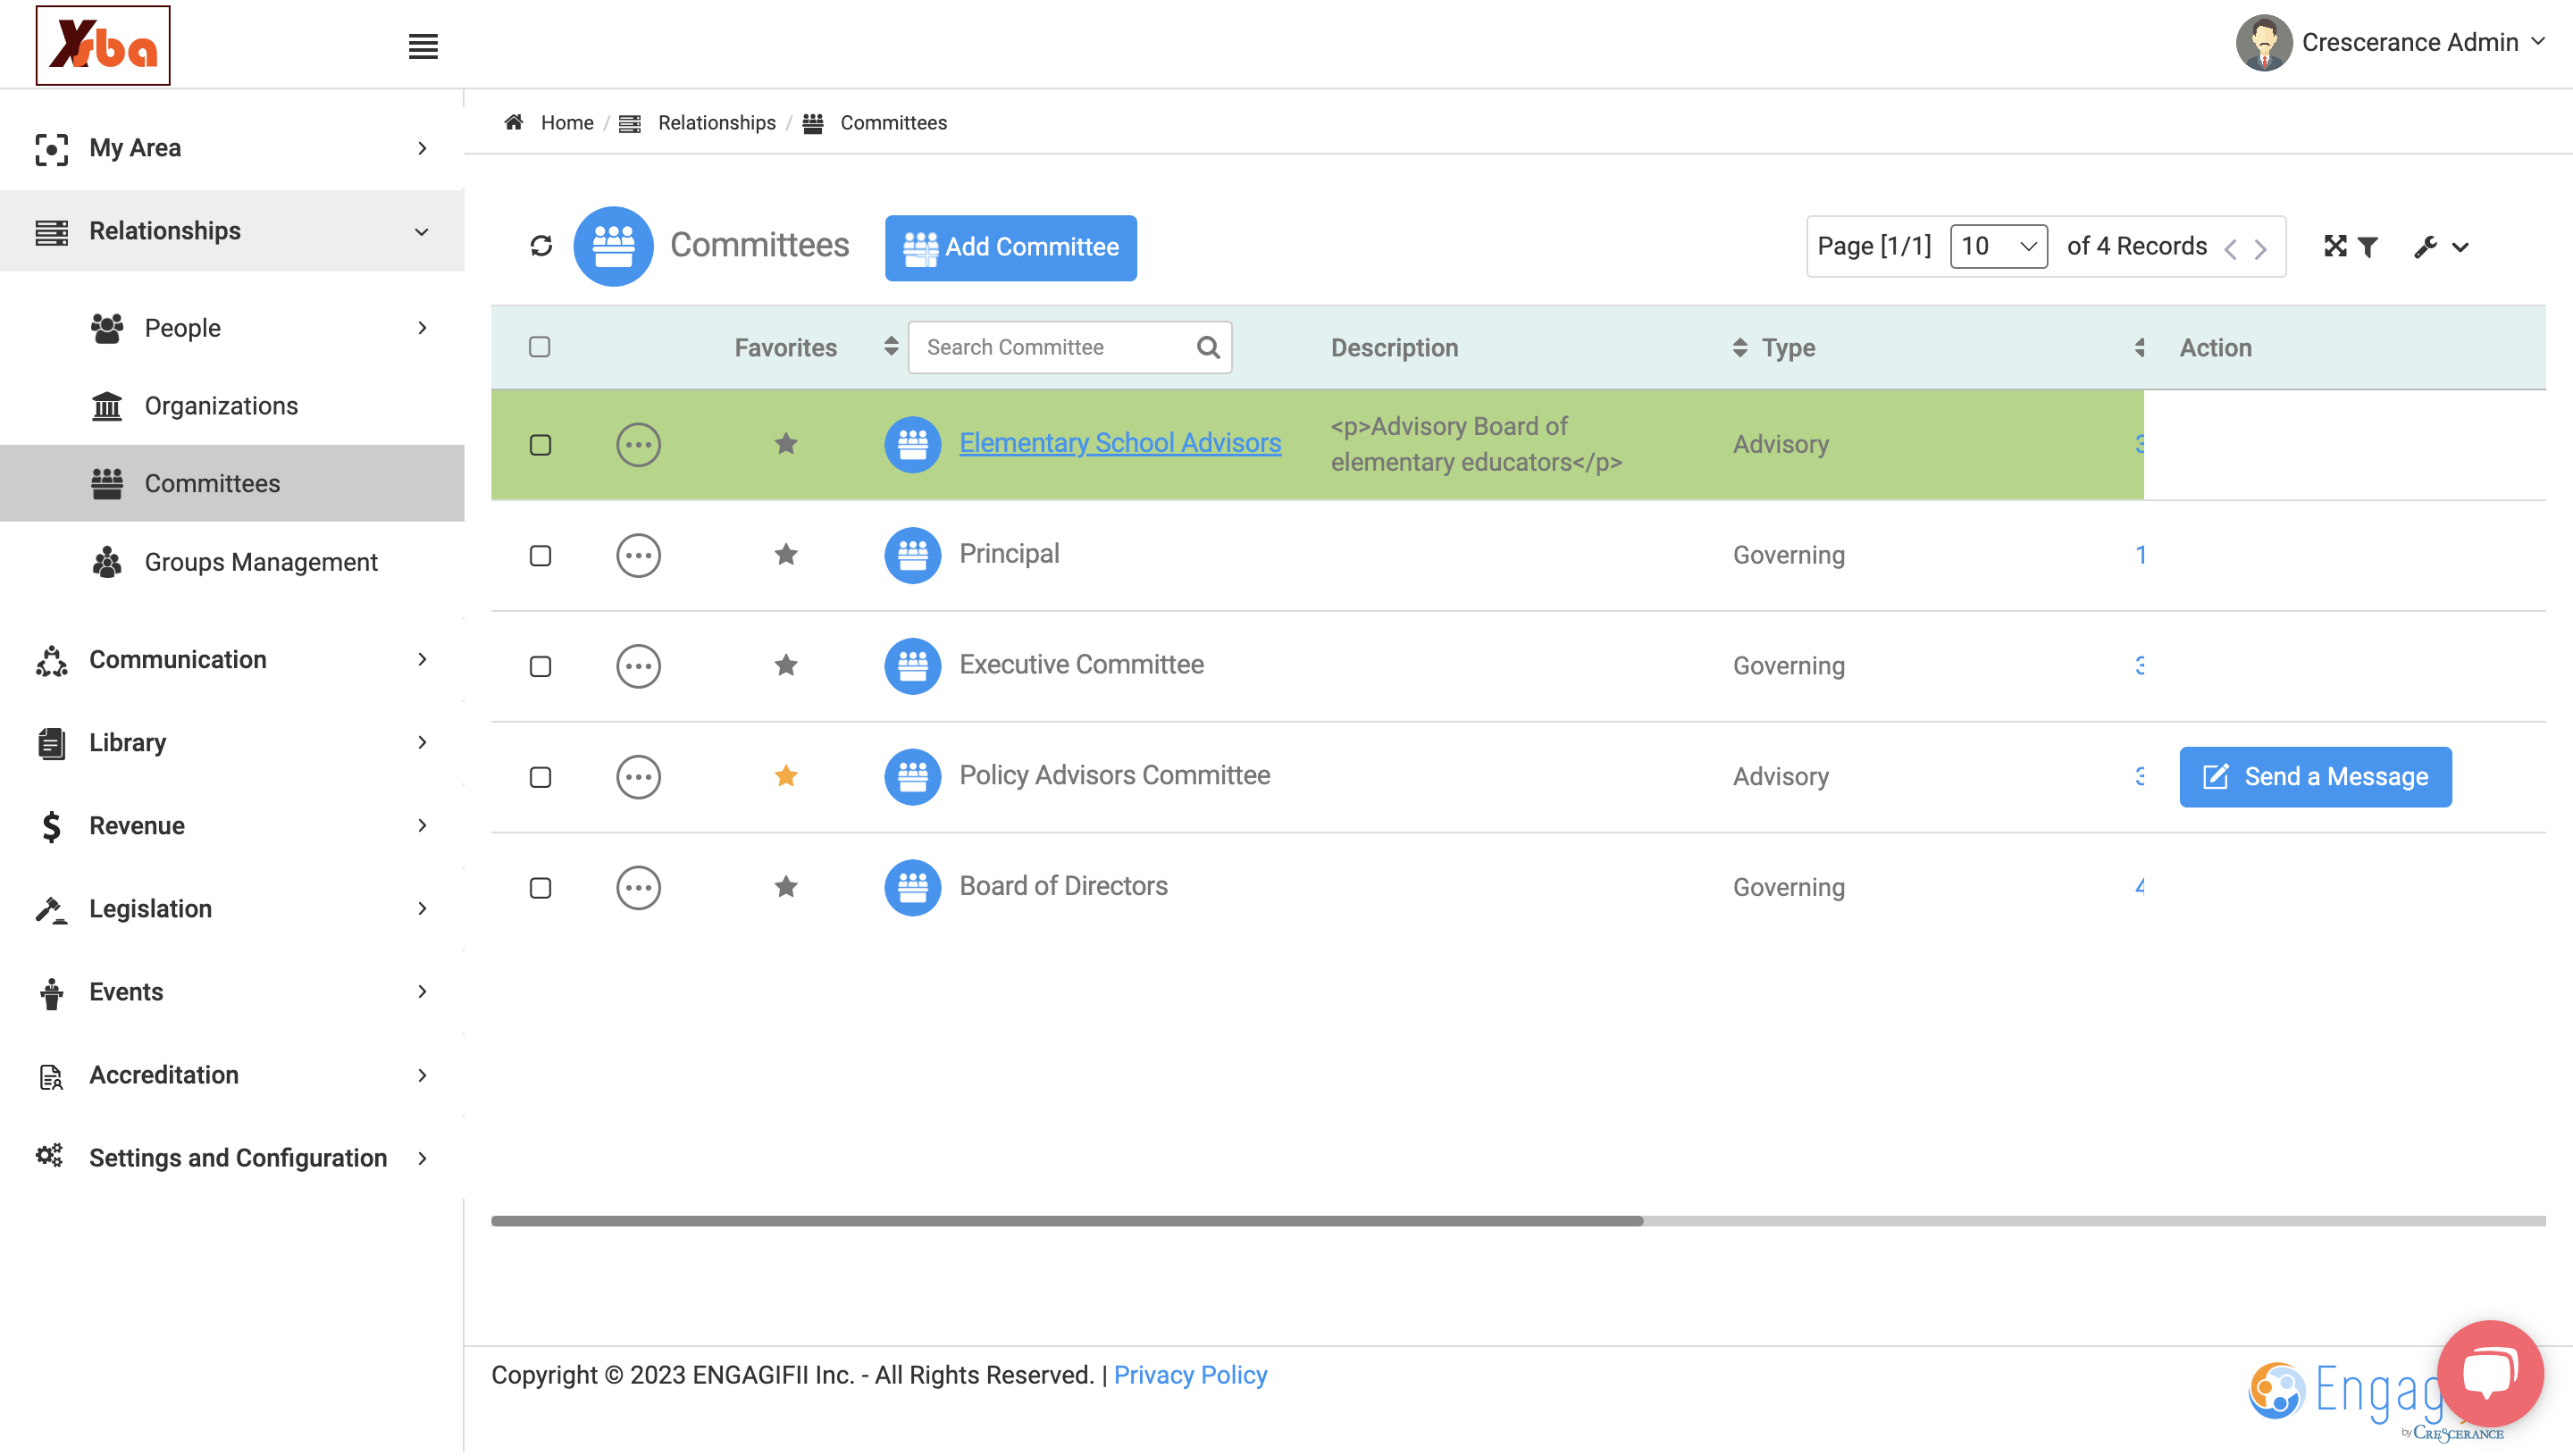Click the horizontal table scrollbar
The width and height of the screenshot is (2573, 1456).
coord(1067,1221)
